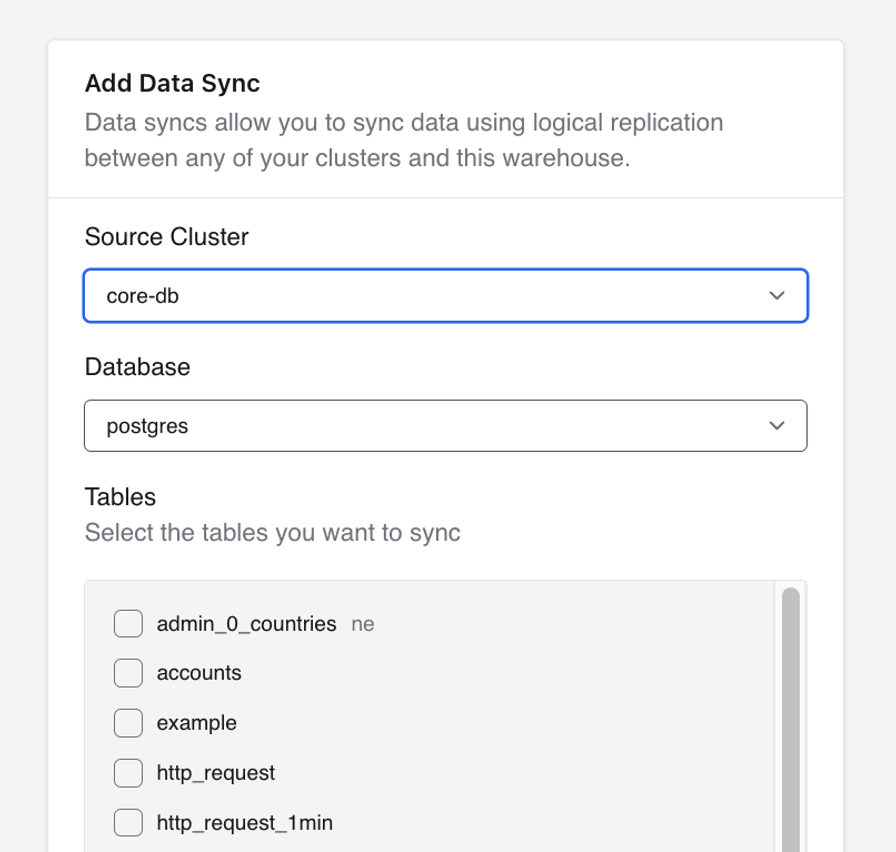
Task: Enable the http_request_1min table checkbox
Action: [128, 822]
